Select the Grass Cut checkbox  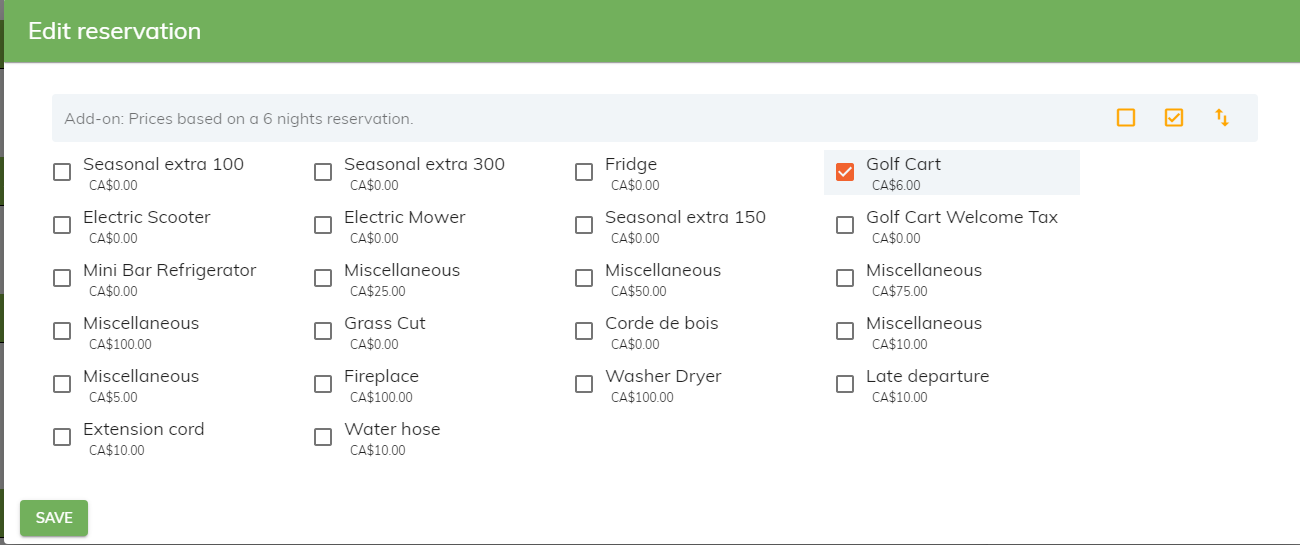pyautogui.click(x=323, y=331)
